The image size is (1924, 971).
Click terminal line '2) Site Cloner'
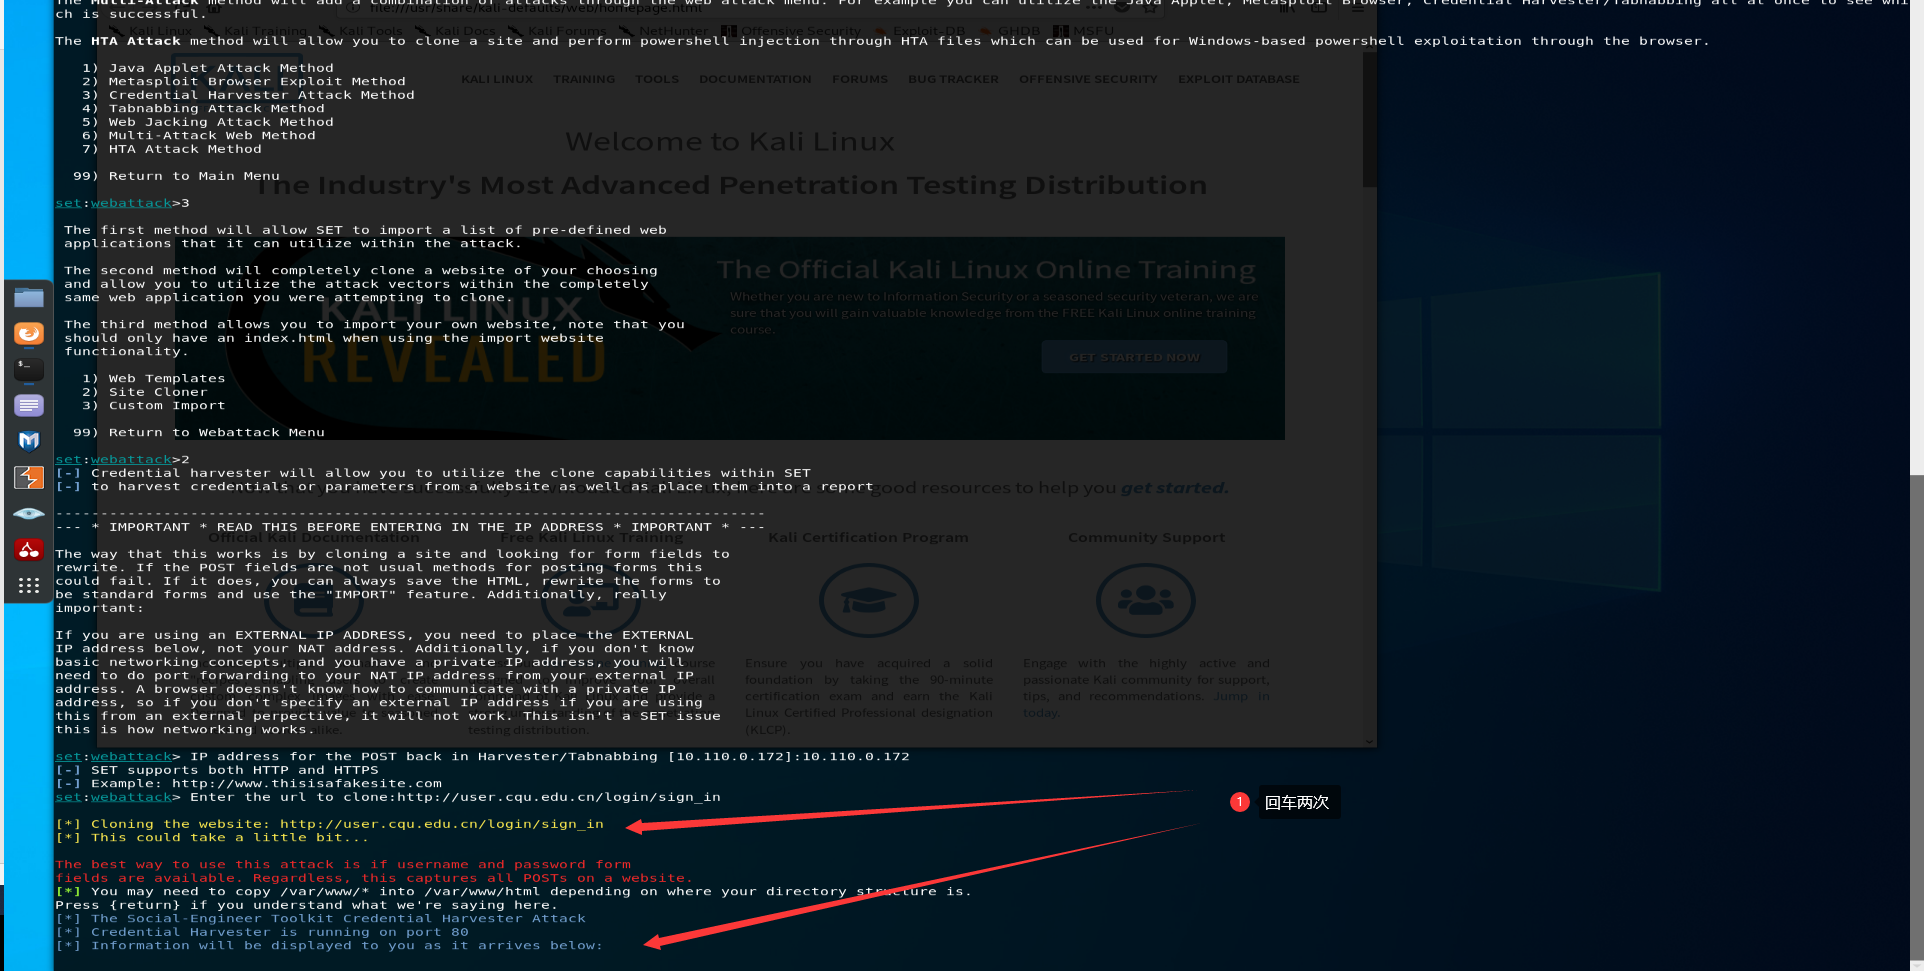click(145, 392)
